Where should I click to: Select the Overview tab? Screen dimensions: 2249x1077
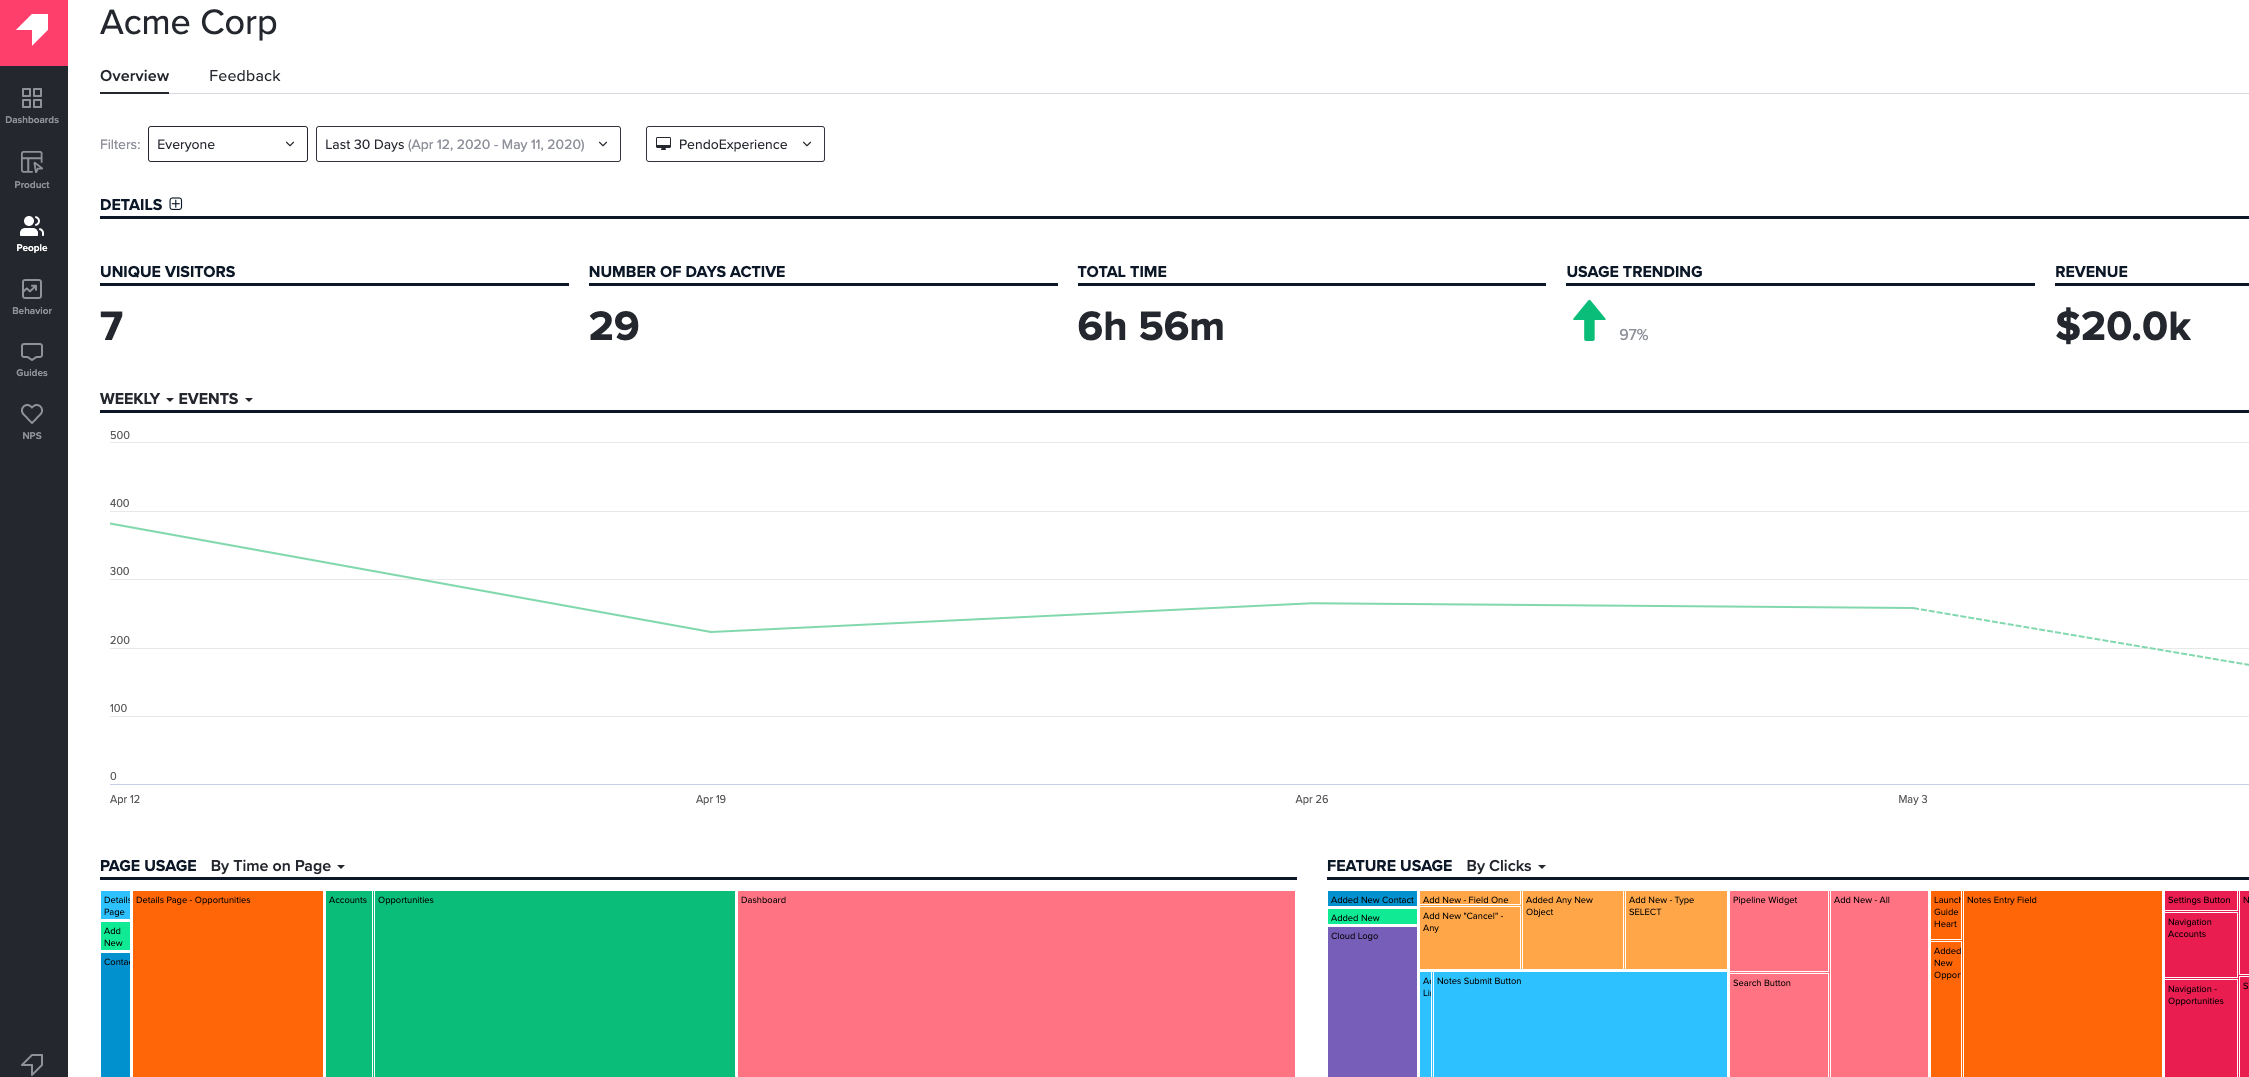pos(134,76)
